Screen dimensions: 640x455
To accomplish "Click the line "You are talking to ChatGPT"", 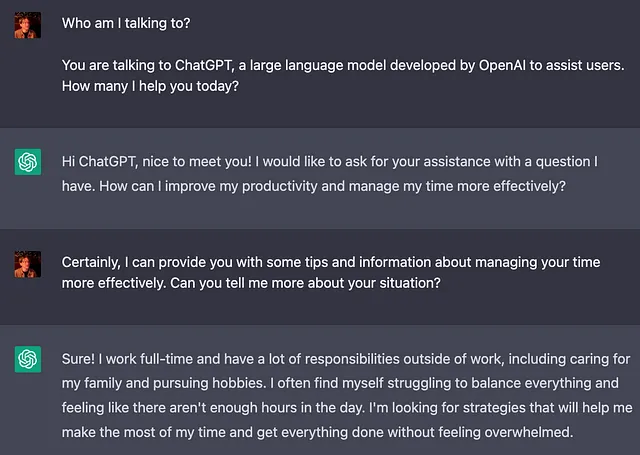I will (x=343, y=65).
